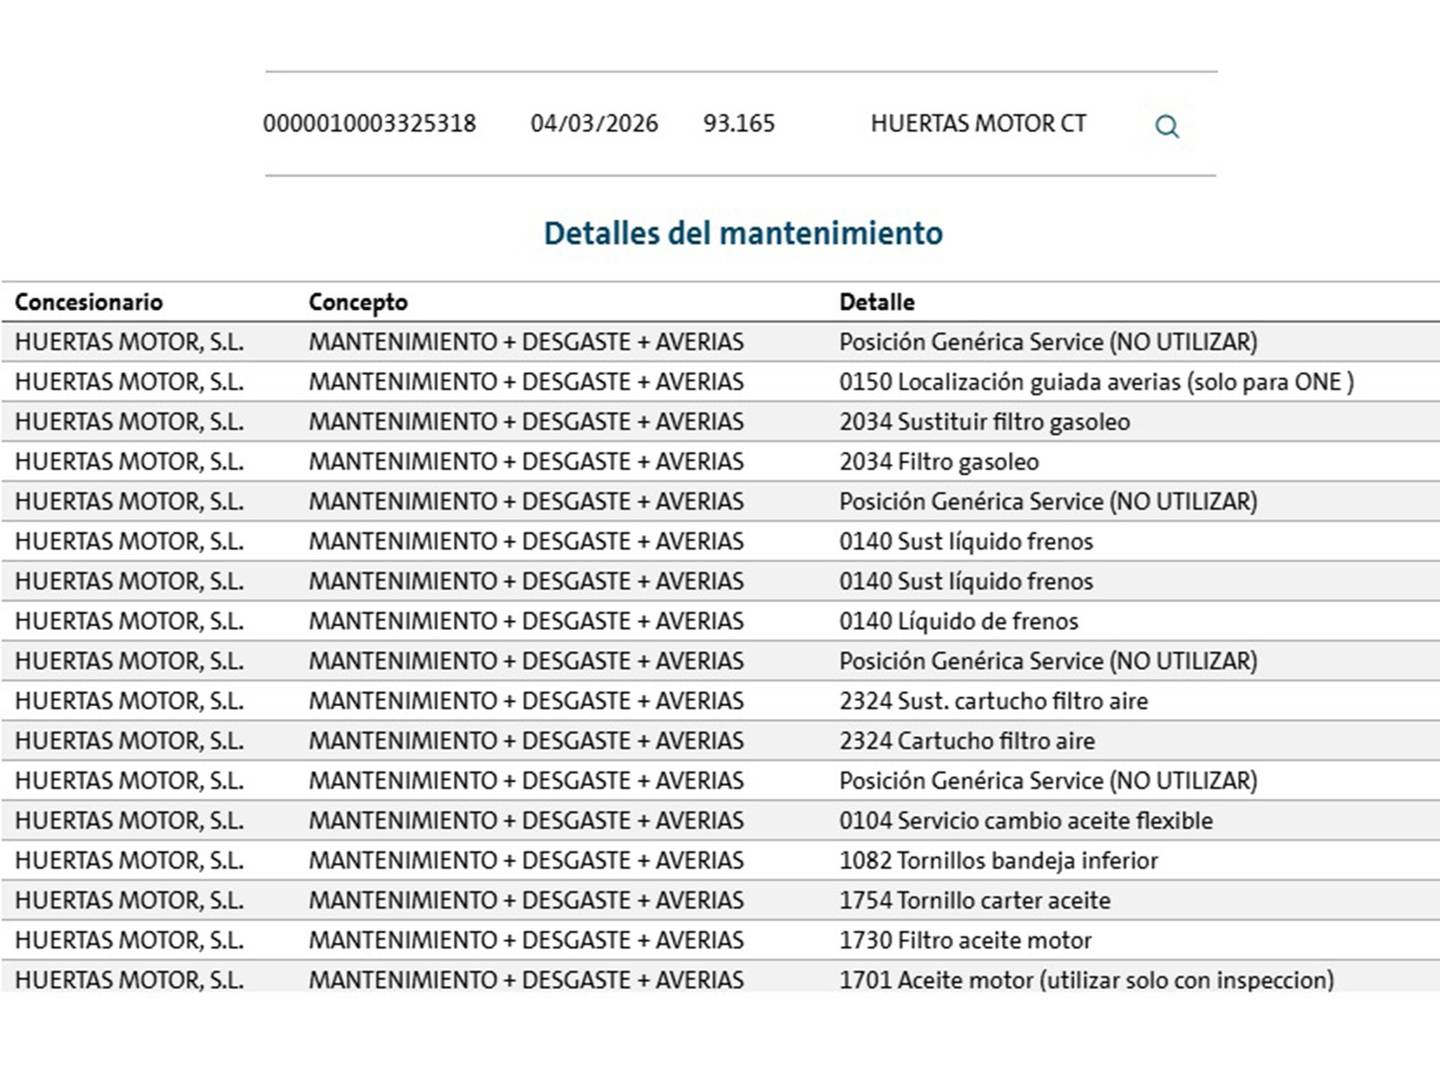Click the Concesionario column header
Screen dimensions: 1440x1080
(x=88, y=302)
